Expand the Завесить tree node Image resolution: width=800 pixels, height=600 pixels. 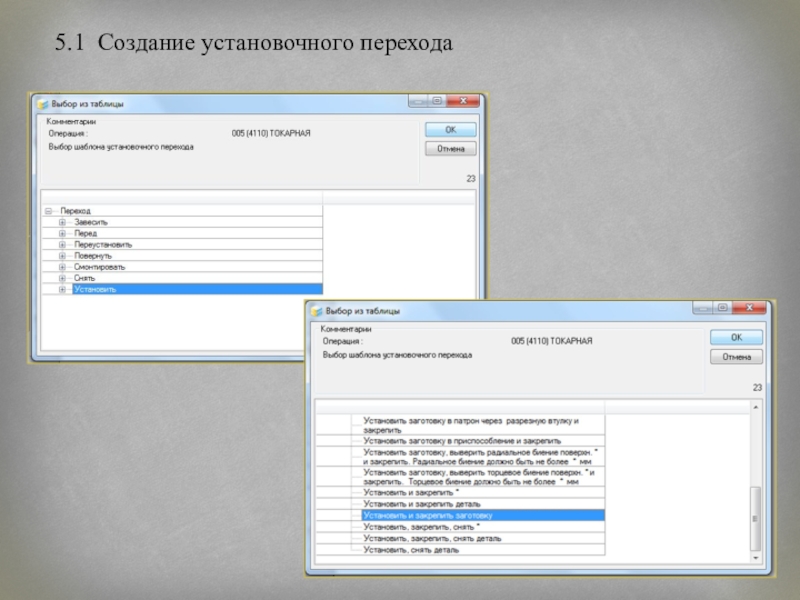[62, 222]
